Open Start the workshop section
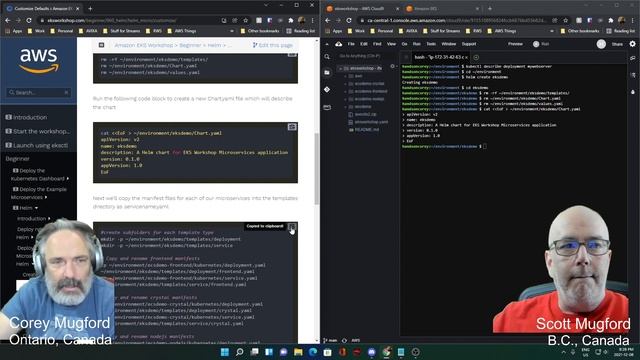640x360 pixels. [38, 131]
